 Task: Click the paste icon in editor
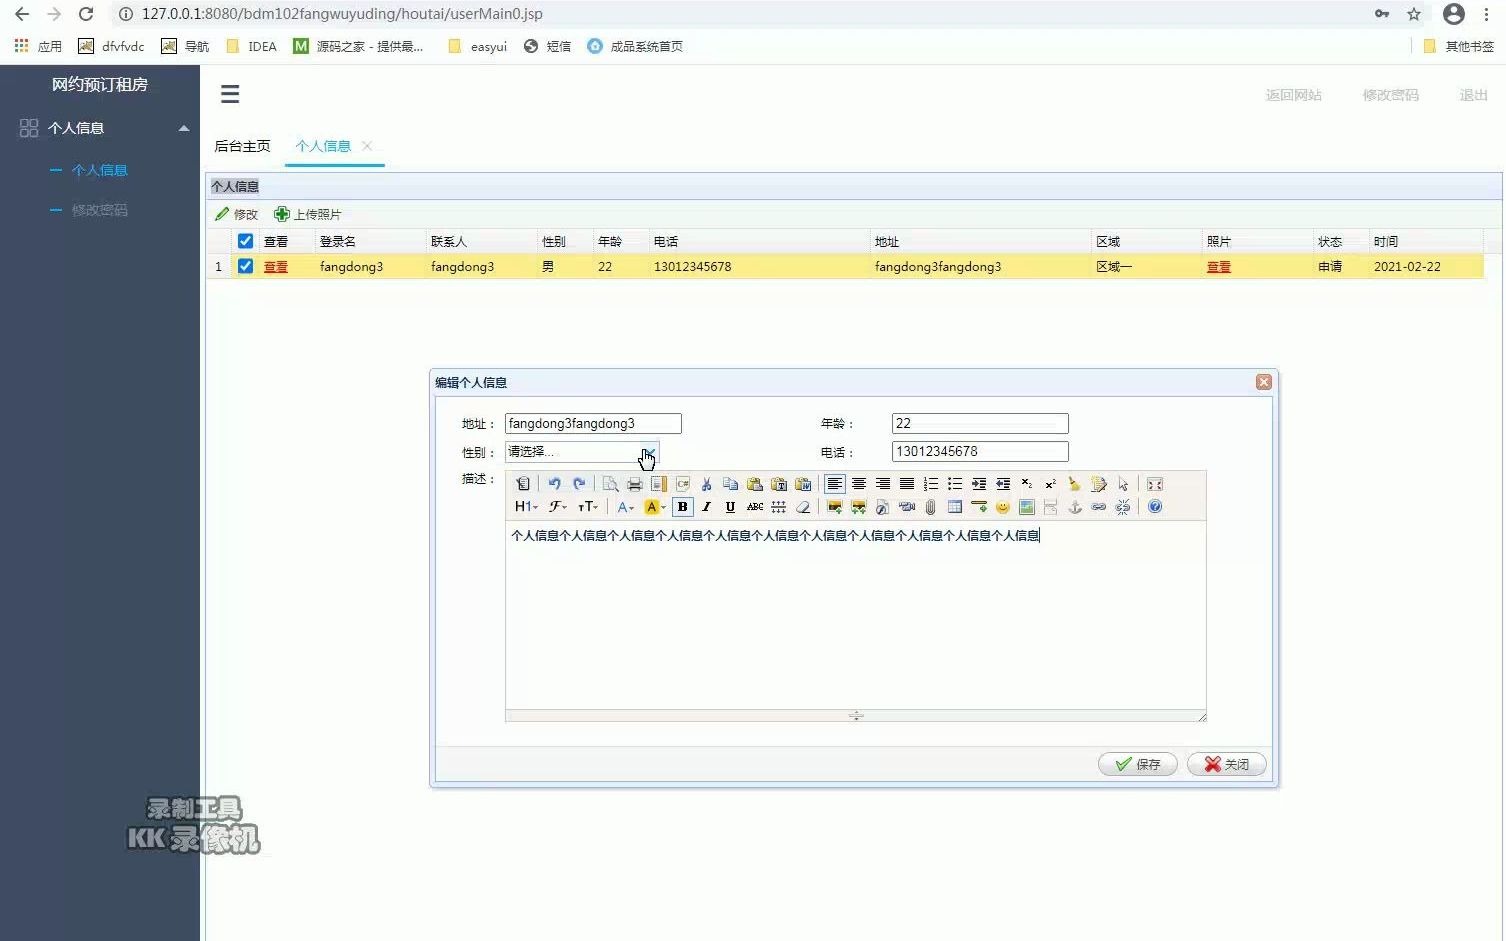pyautogui.click(x=755, y=484)
